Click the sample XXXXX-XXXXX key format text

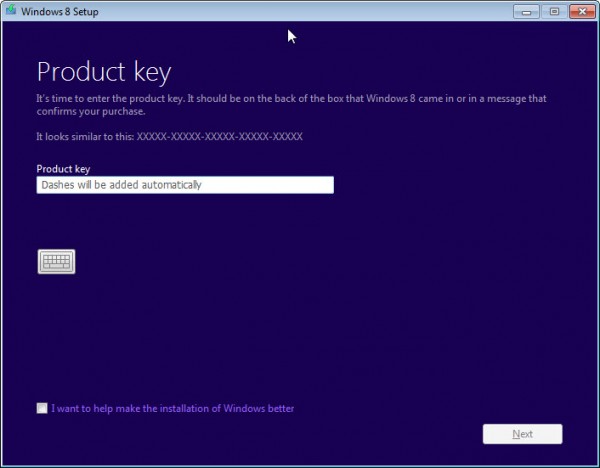(x=220, y=137)
